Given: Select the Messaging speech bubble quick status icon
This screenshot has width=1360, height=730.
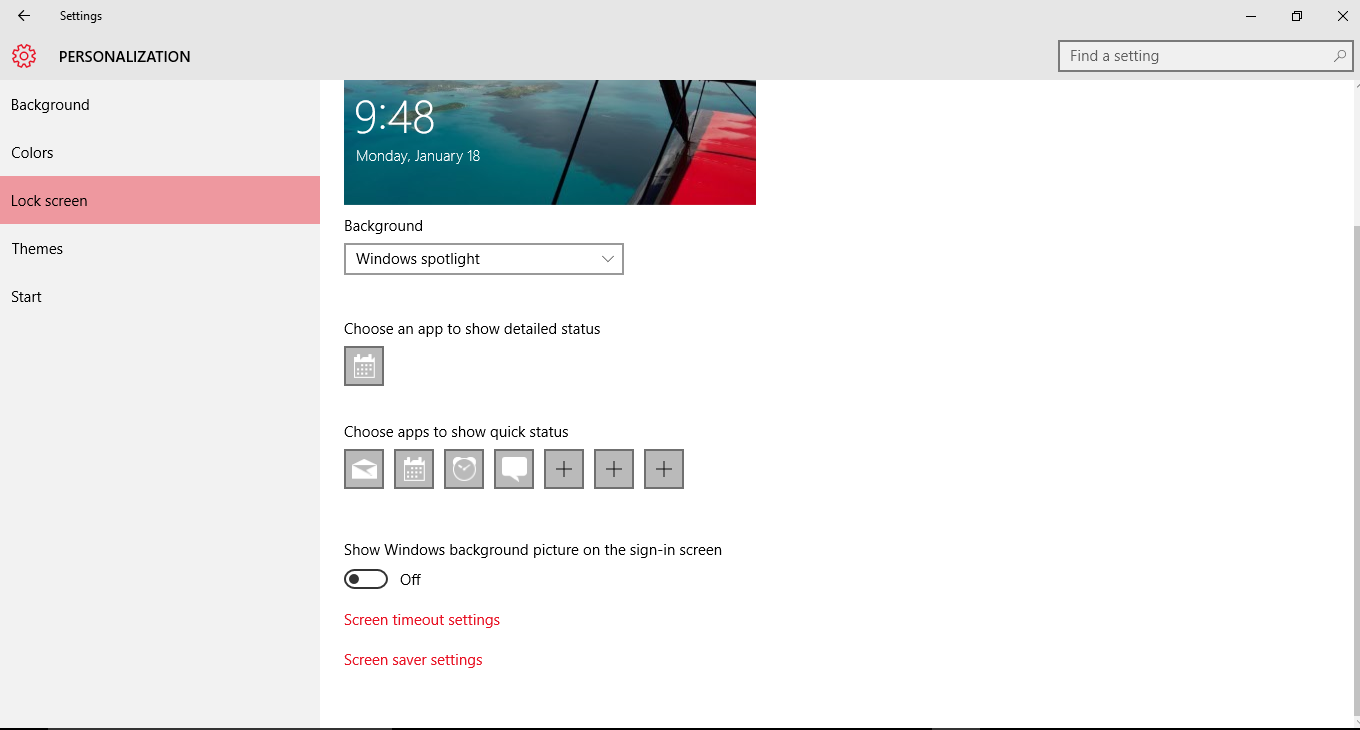Looking at the screenshot, I should [514, 469].
